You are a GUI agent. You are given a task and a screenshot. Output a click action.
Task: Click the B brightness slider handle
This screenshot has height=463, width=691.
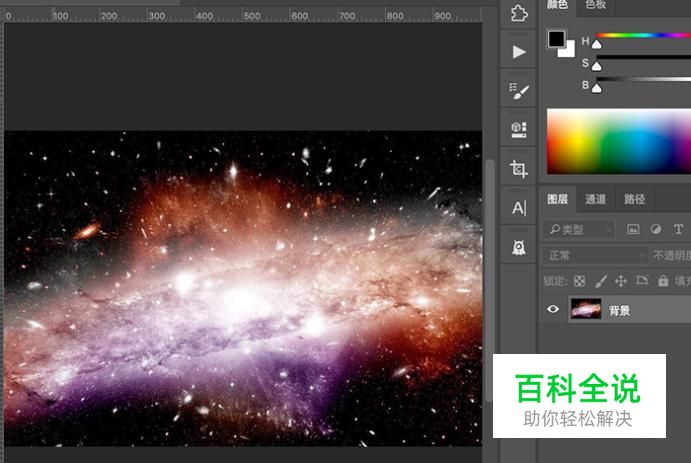point(596,88)
